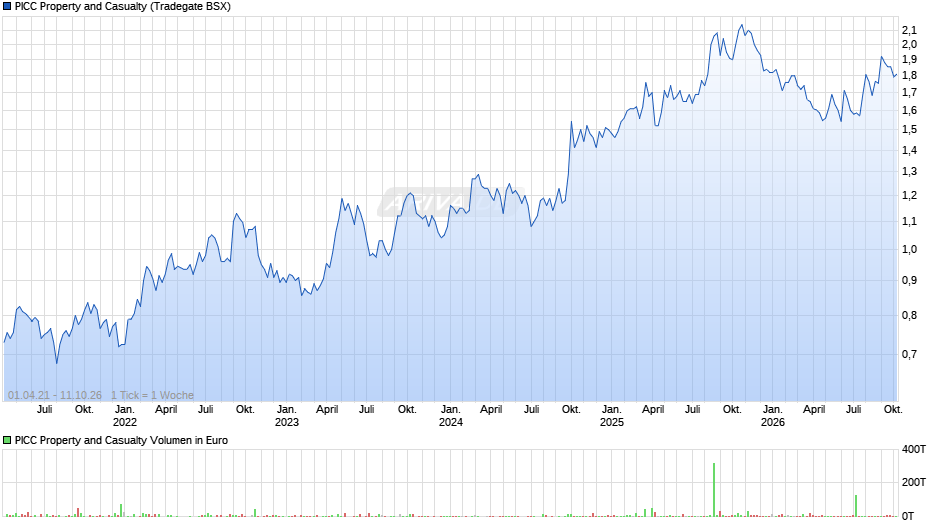The width and height of the screenshot is (940, 526).
Task: Click the '1,5' price axis label
Action: (x=909, y=130)
